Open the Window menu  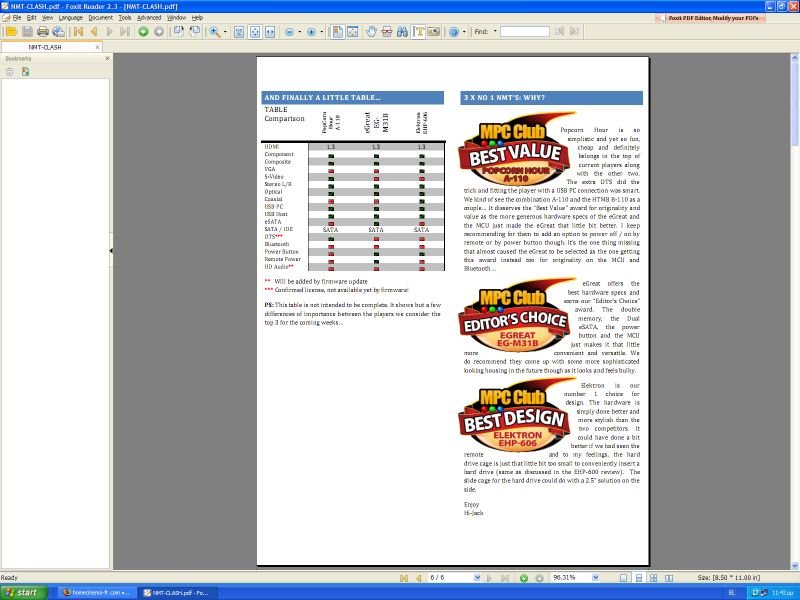pos(177,18)
